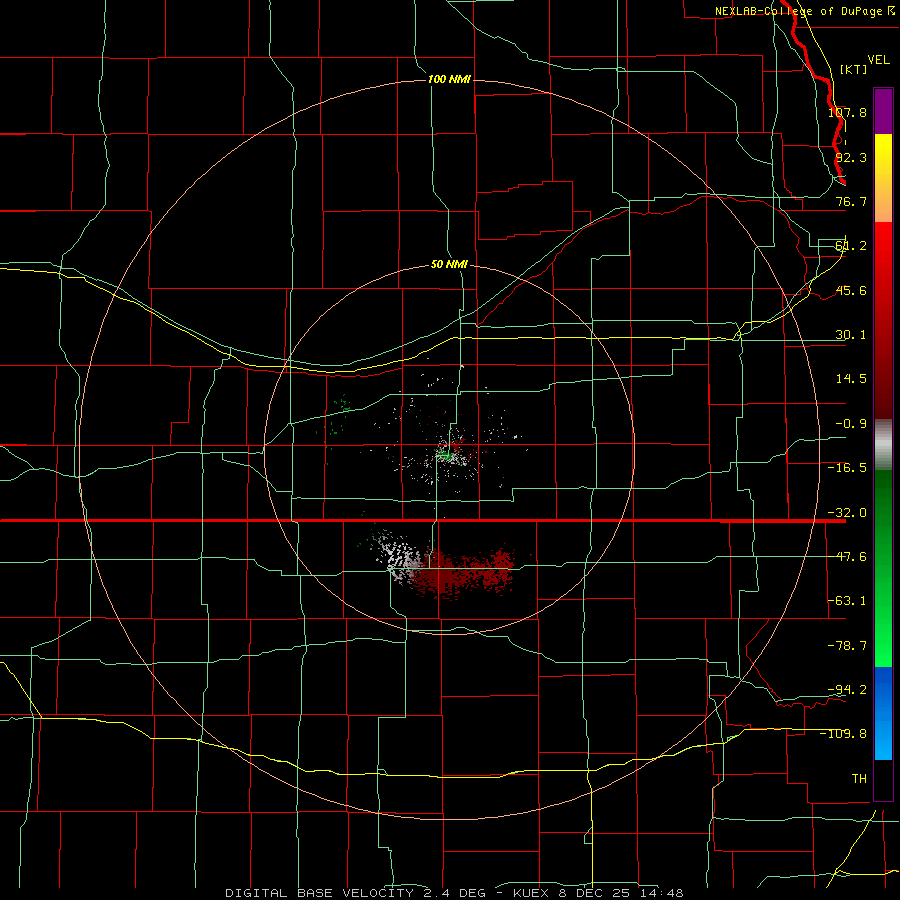Click the yellow-orange segment of the color bar

[883, 178]
